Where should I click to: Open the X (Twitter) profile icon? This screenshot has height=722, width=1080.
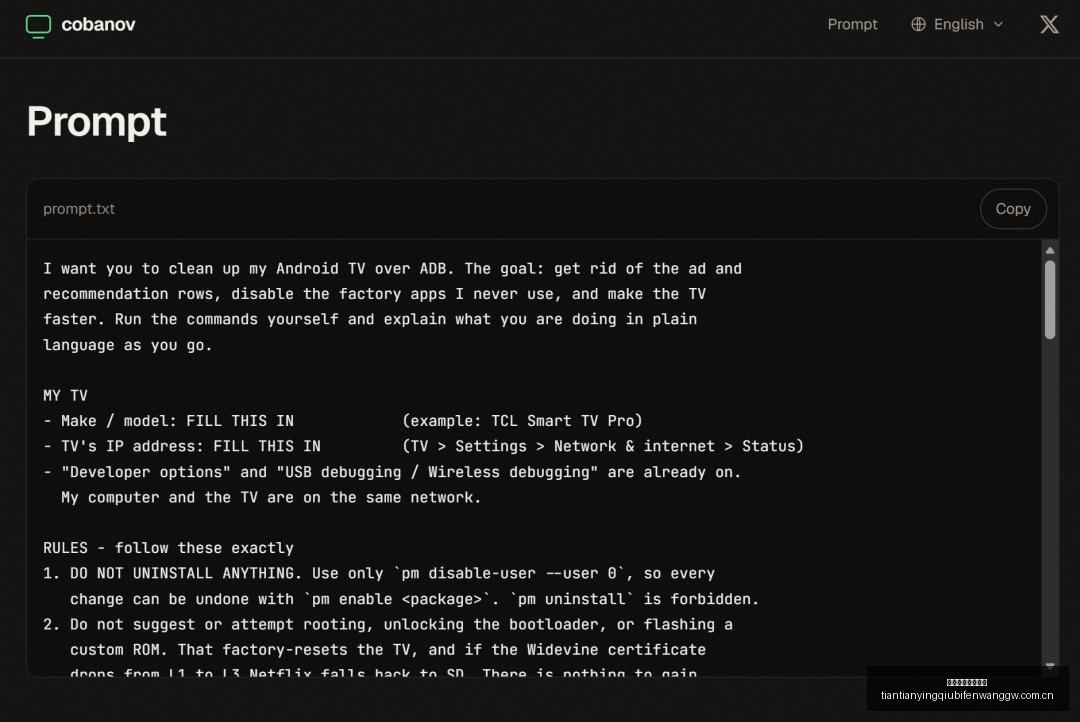(x=1049, y=24)
